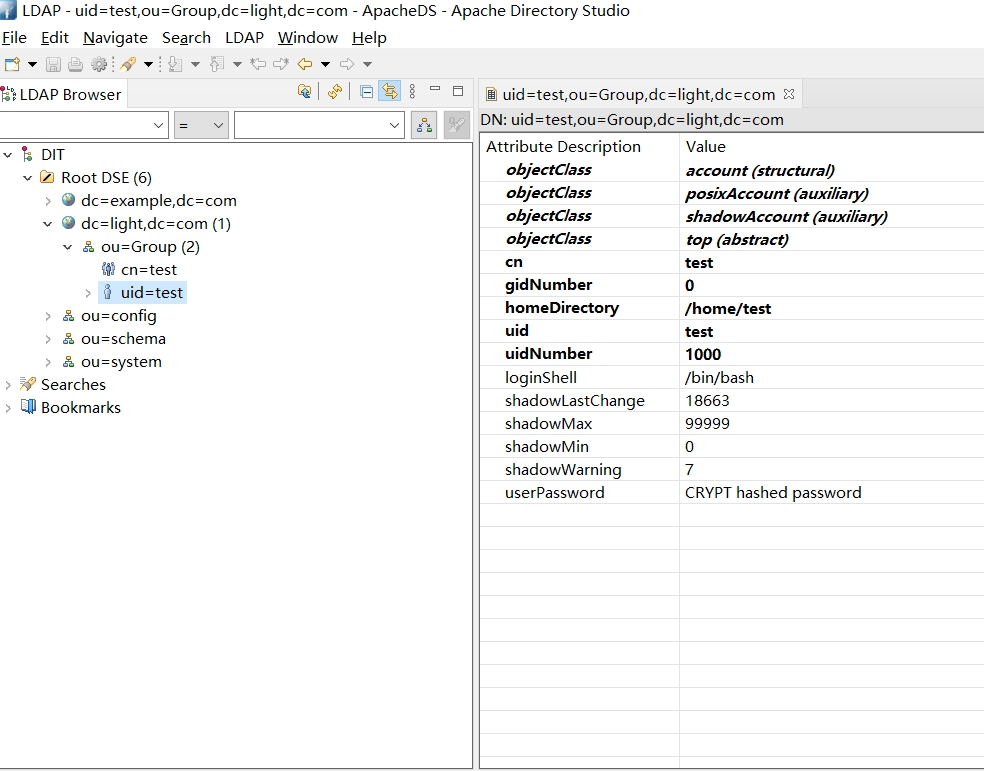Click the Back navigation yellow arrow
The height and width of the screenshot is (771, 984).
click(305, 64)
